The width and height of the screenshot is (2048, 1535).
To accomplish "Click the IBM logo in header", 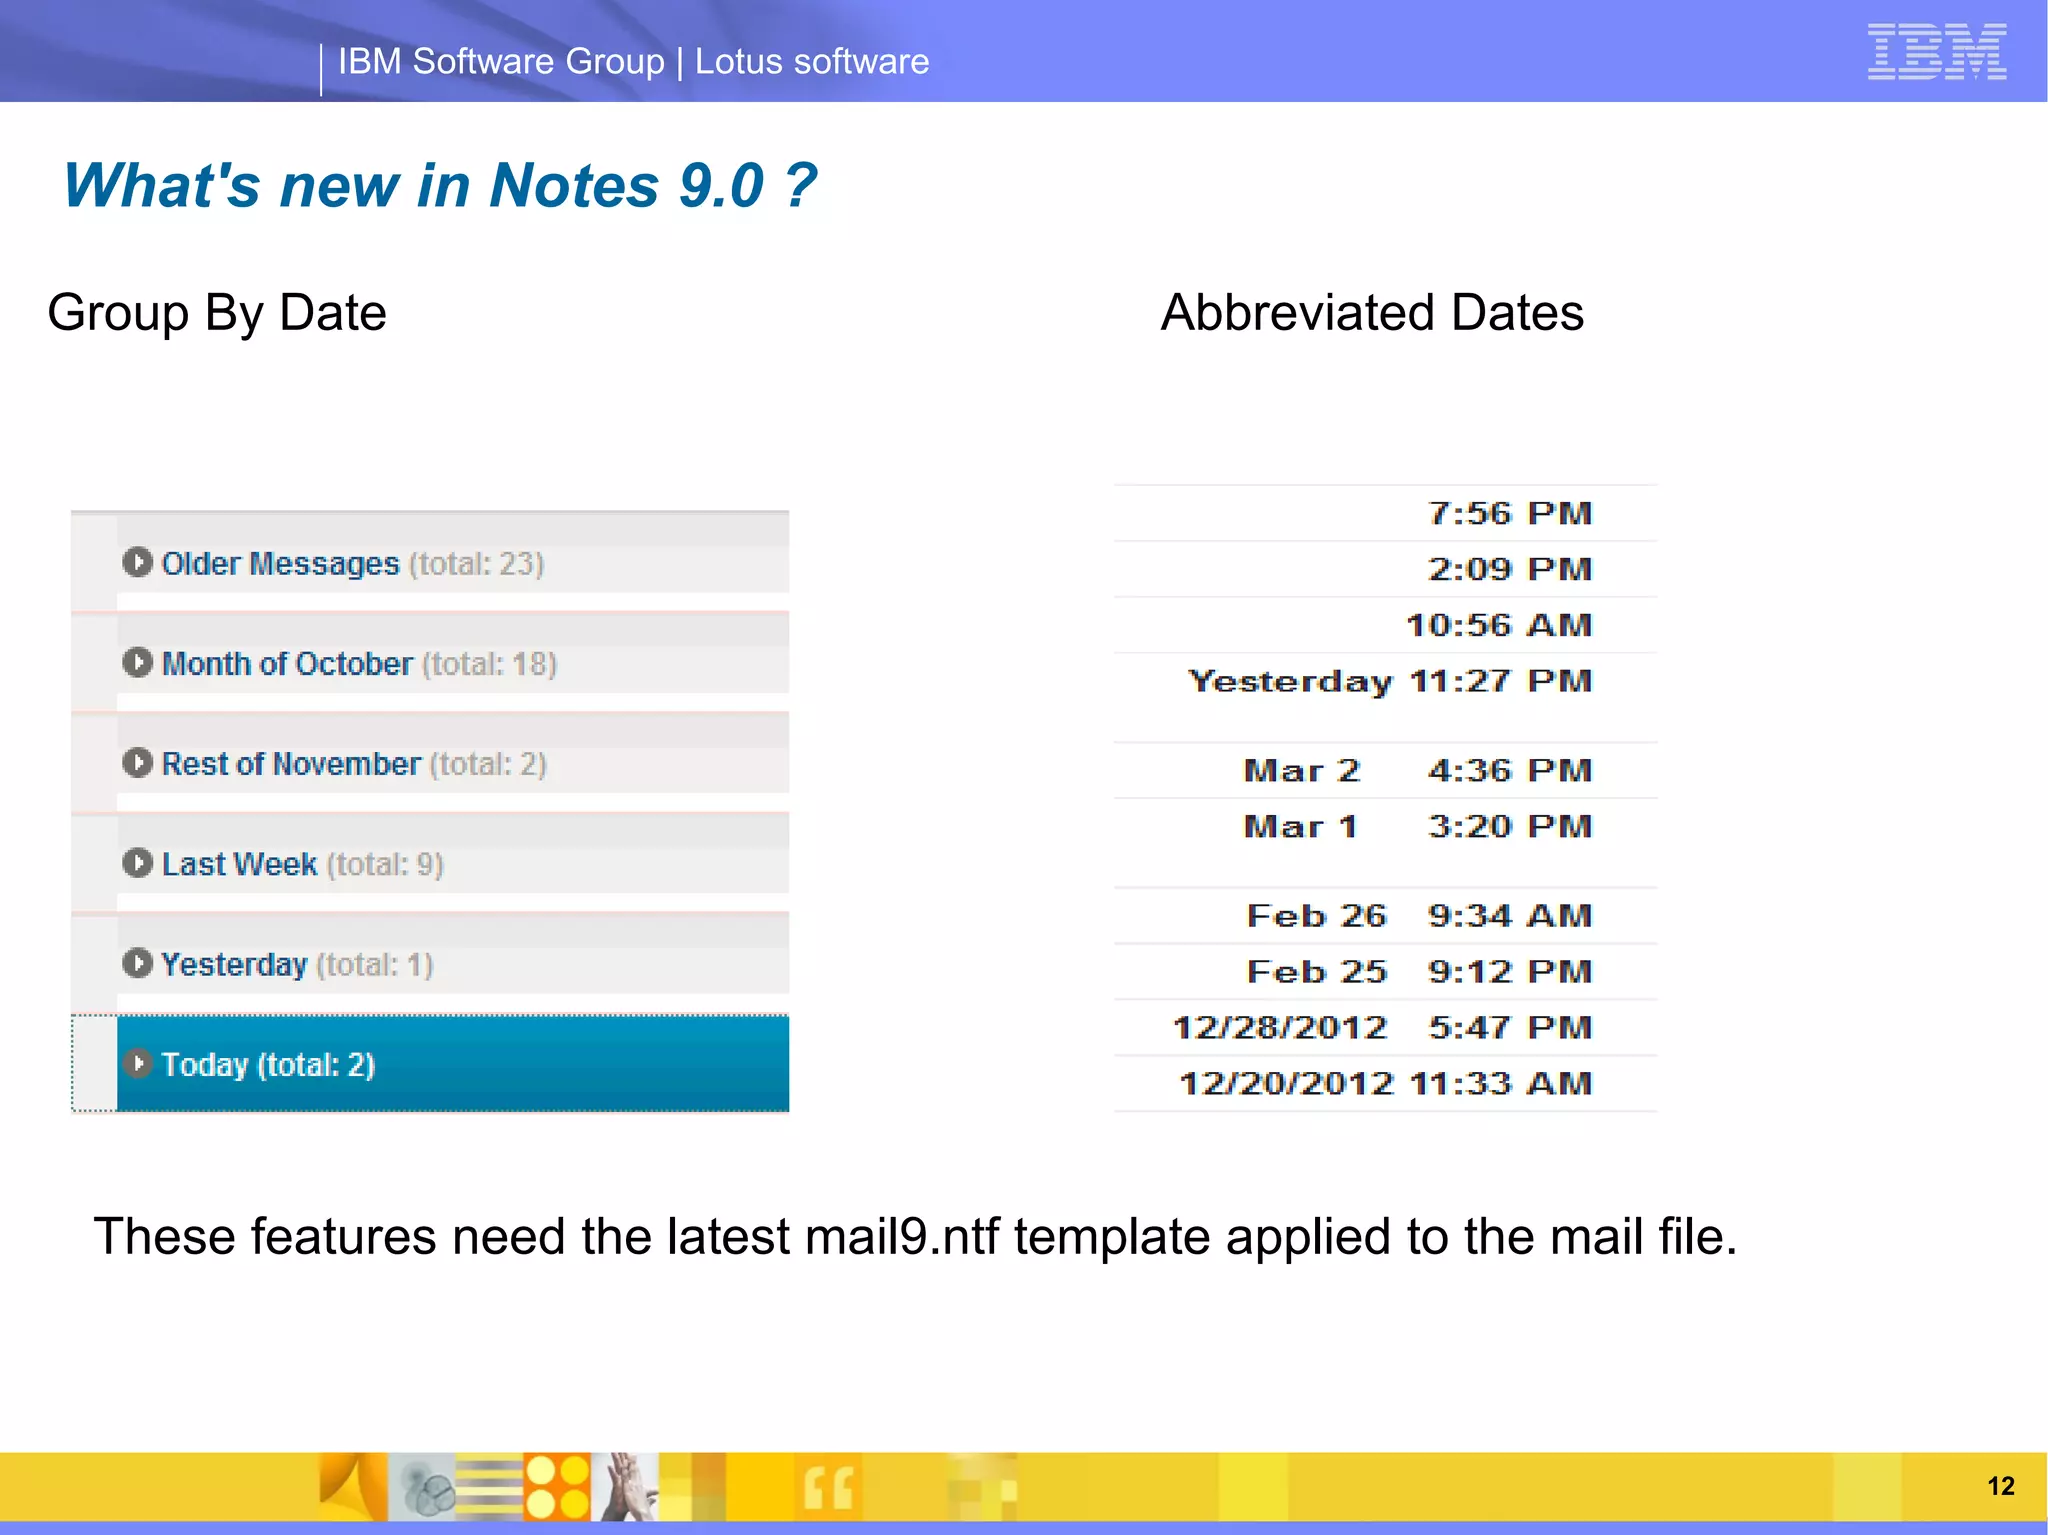I will click(1937, 51).
